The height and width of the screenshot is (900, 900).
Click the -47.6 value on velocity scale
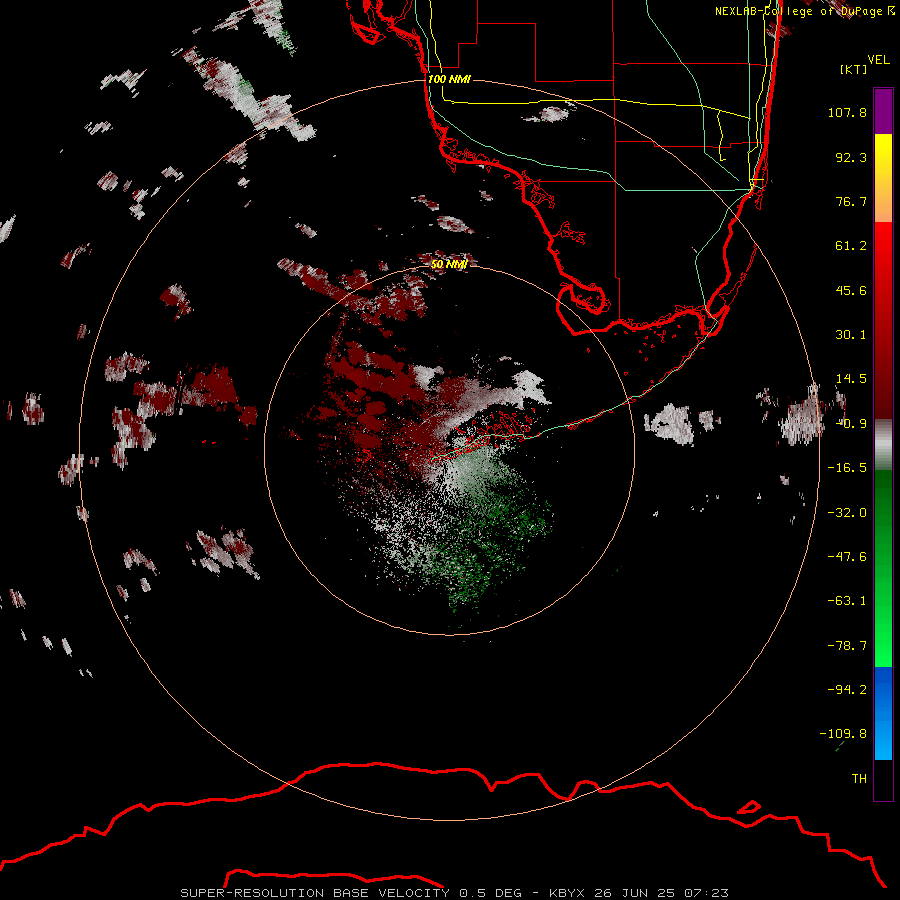coord(847,557)
